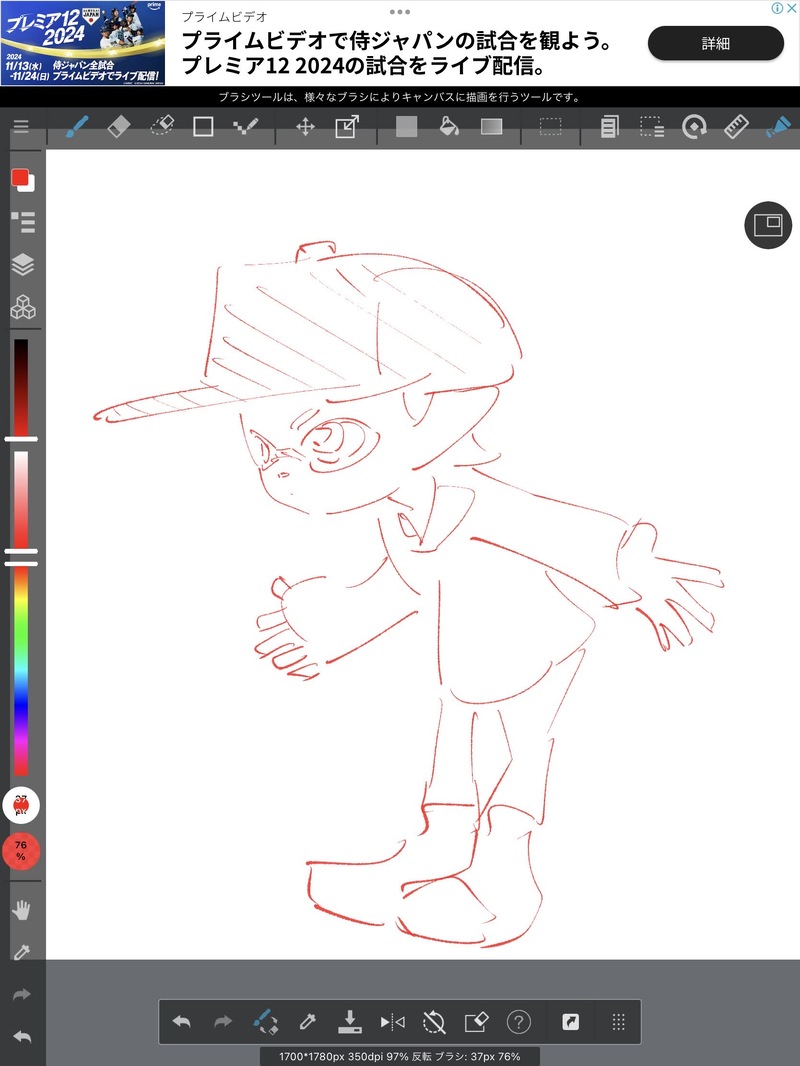
Task: Open the hamburger main menu
Action: pyautogui.click(x=21, y=126)
